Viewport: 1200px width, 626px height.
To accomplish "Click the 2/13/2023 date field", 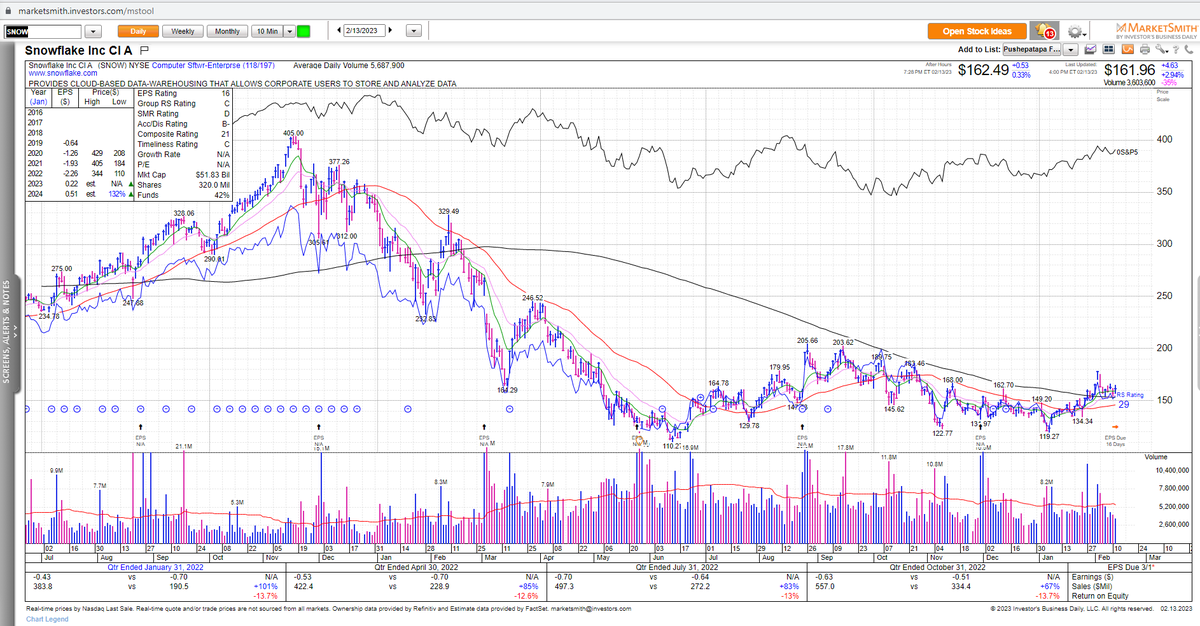I will coord(363,30).
